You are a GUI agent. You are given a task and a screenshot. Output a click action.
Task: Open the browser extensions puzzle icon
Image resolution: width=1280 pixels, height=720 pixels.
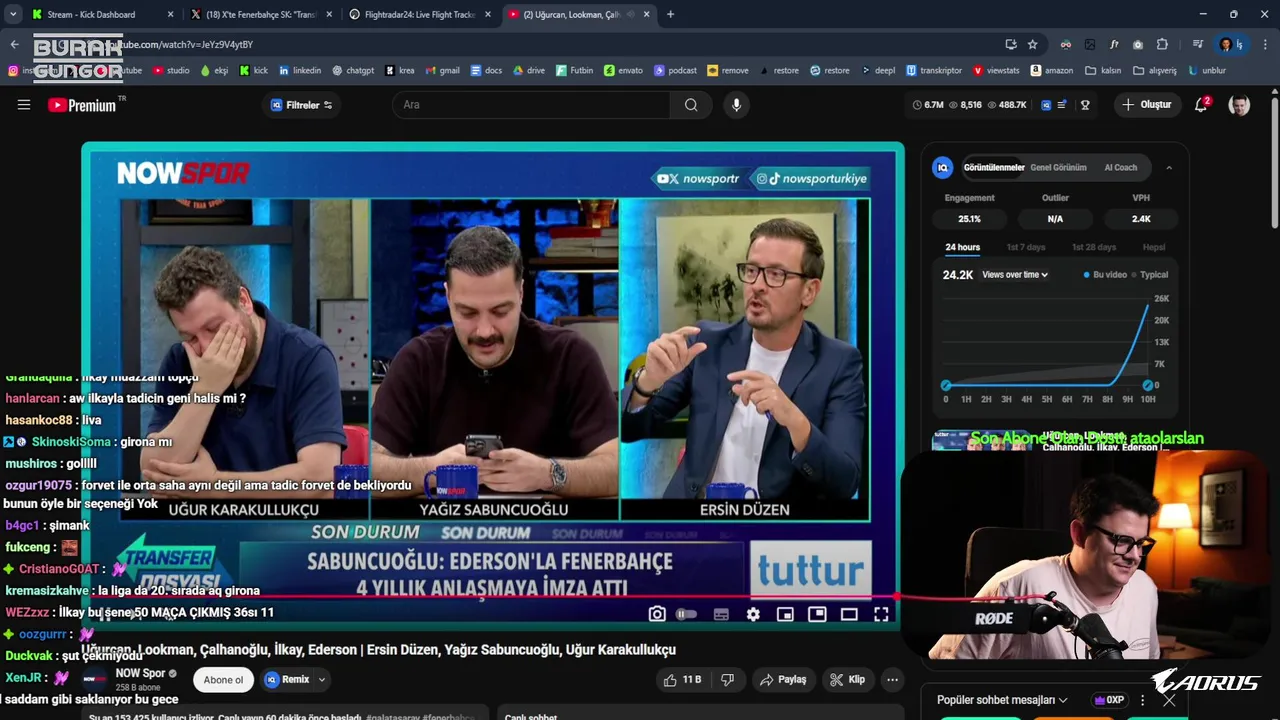[x=1162, y=44]
